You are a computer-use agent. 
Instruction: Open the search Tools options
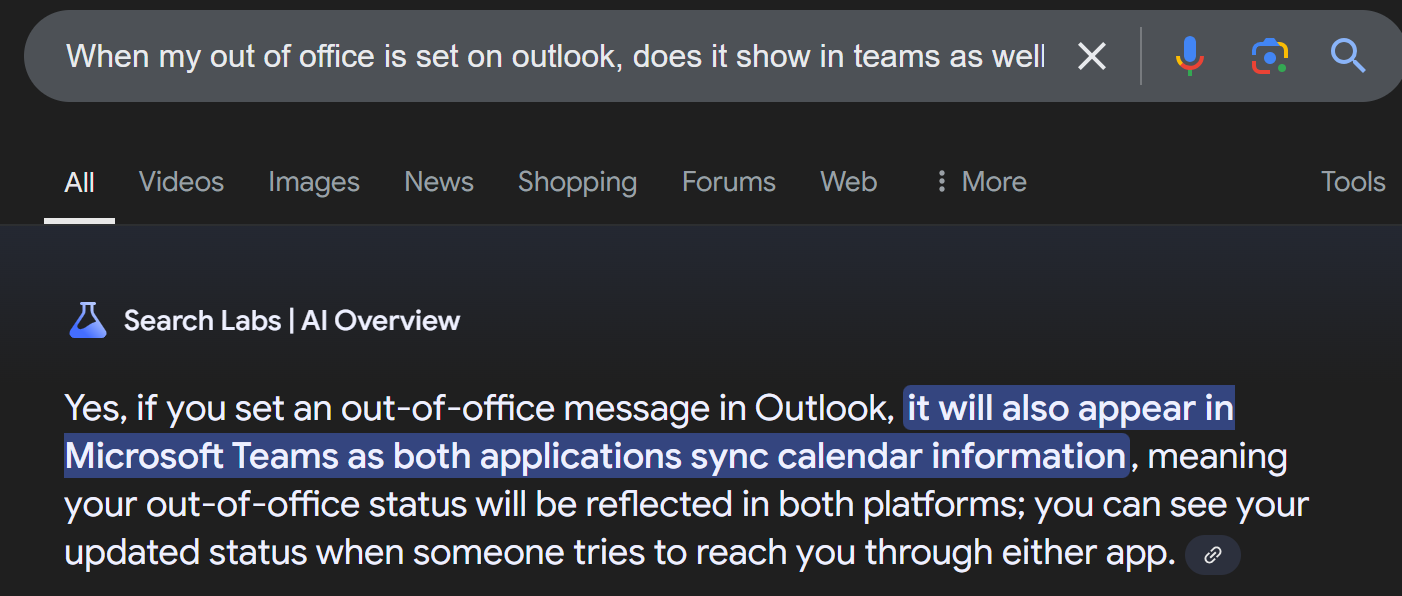1353,181
